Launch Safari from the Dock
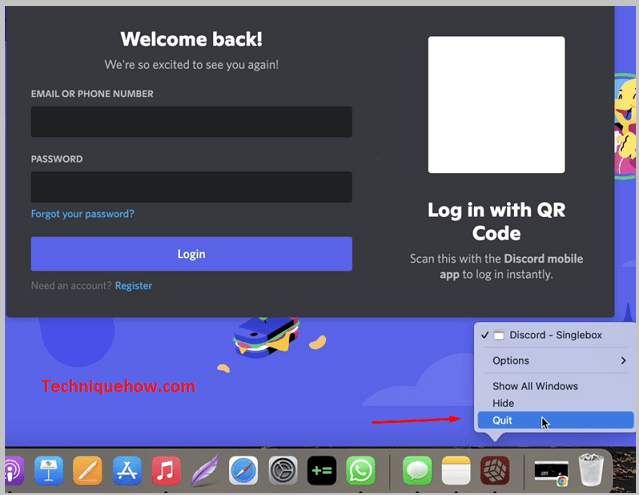 243,471
